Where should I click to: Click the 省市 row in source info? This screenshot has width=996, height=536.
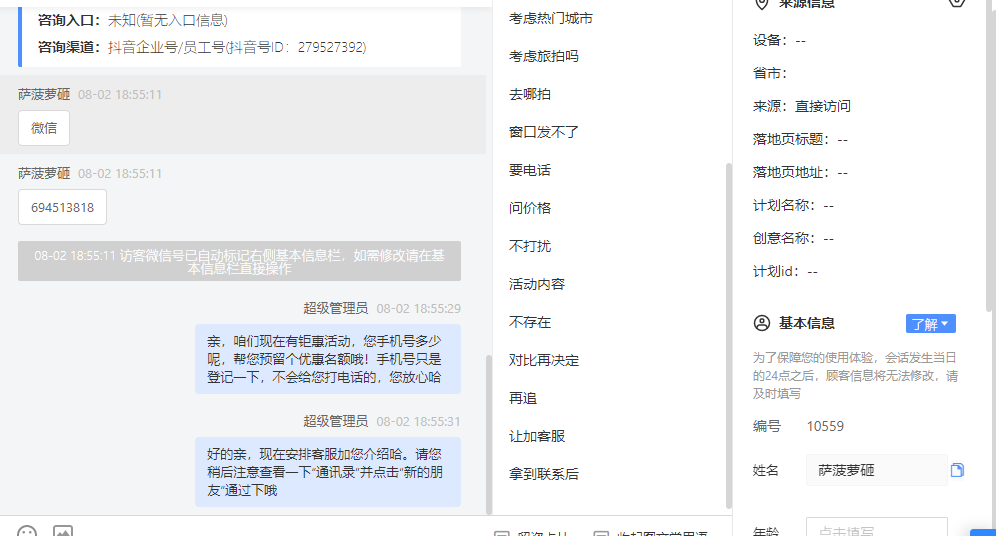(x=770, y=73)
